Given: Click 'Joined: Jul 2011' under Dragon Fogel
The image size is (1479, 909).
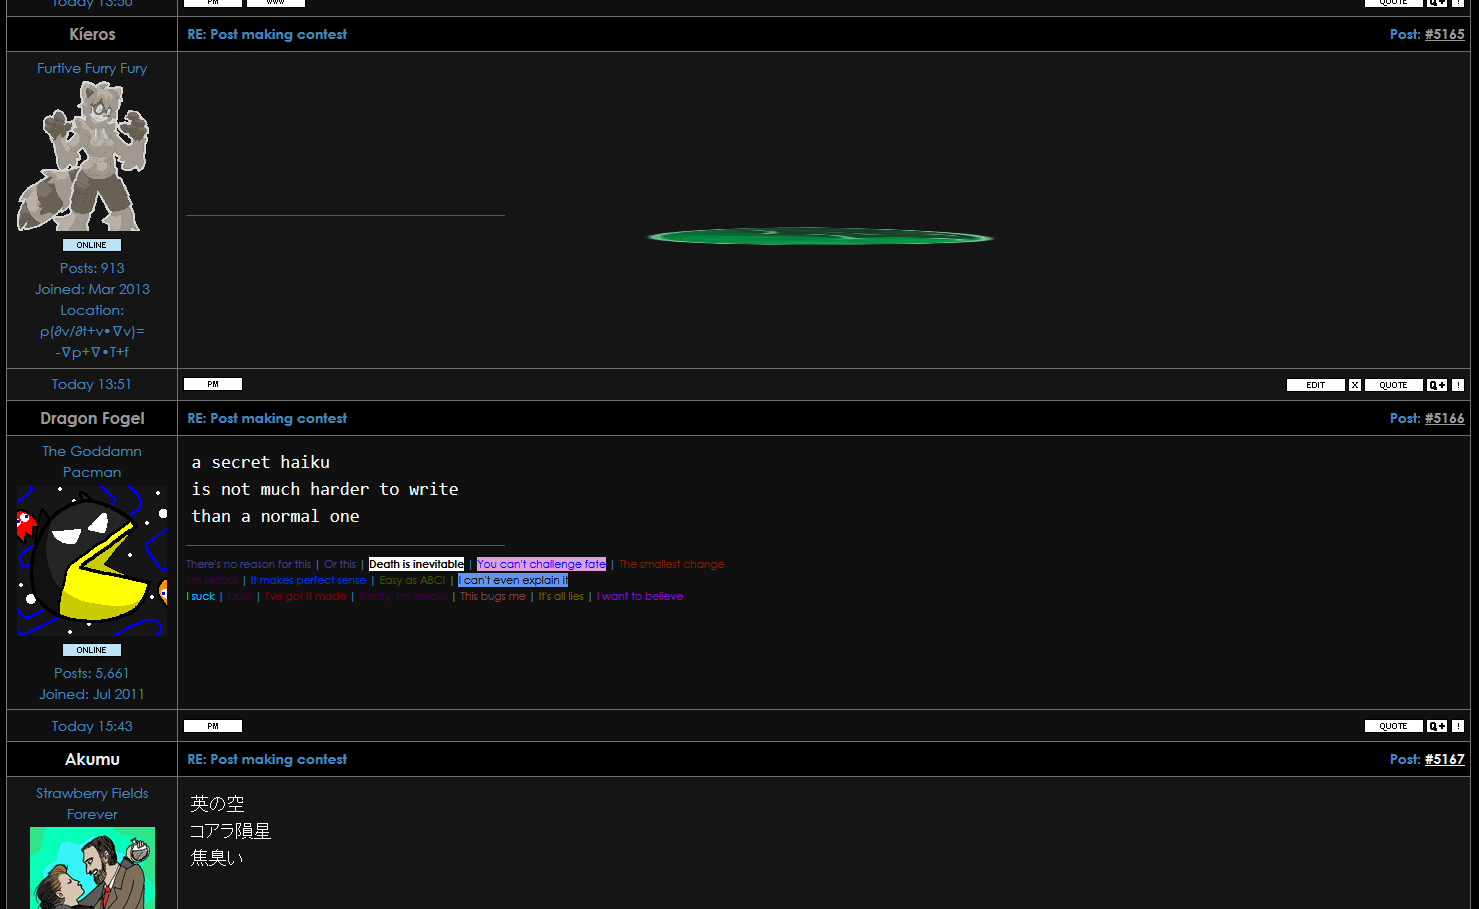Looking at the screenshot, I should 92,694.
